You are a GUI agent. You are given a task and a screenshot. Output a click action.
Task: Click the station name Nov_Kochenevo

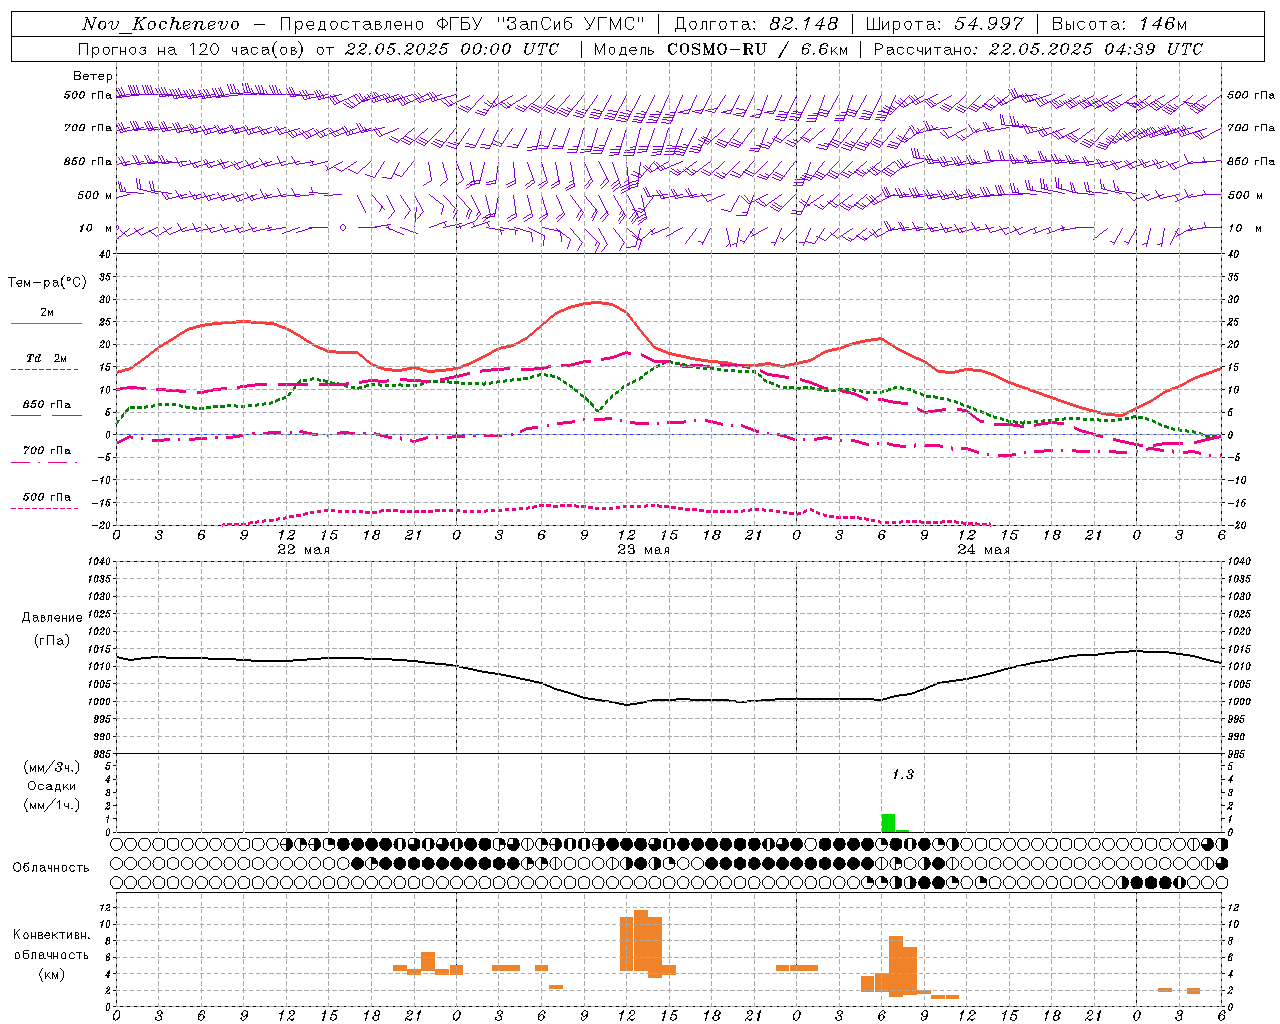161,24
